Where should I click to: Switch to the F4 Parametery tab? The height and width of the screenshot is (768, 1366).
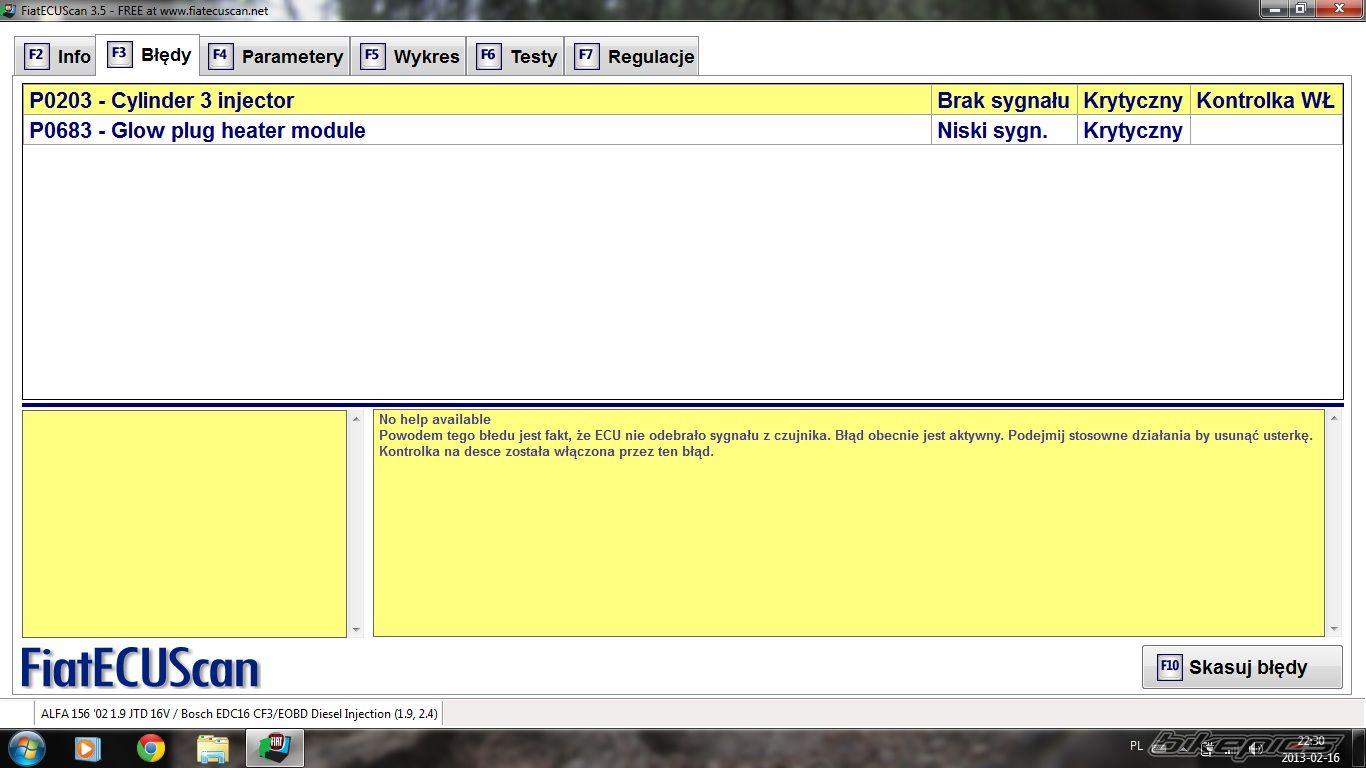pyautogui.click(x=276, y=56)
